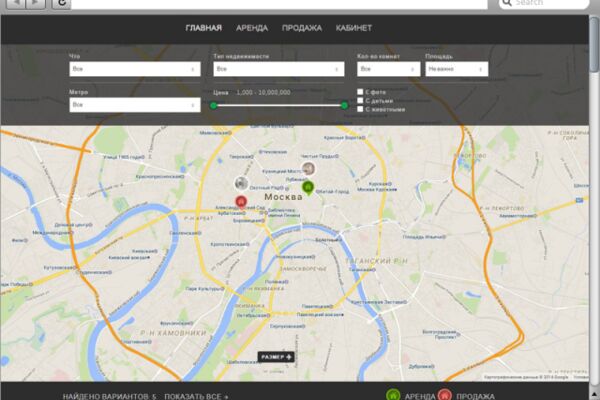Click the Курская metro station label
Viewport: 600px width, 400px height.
tap(380, 184)
